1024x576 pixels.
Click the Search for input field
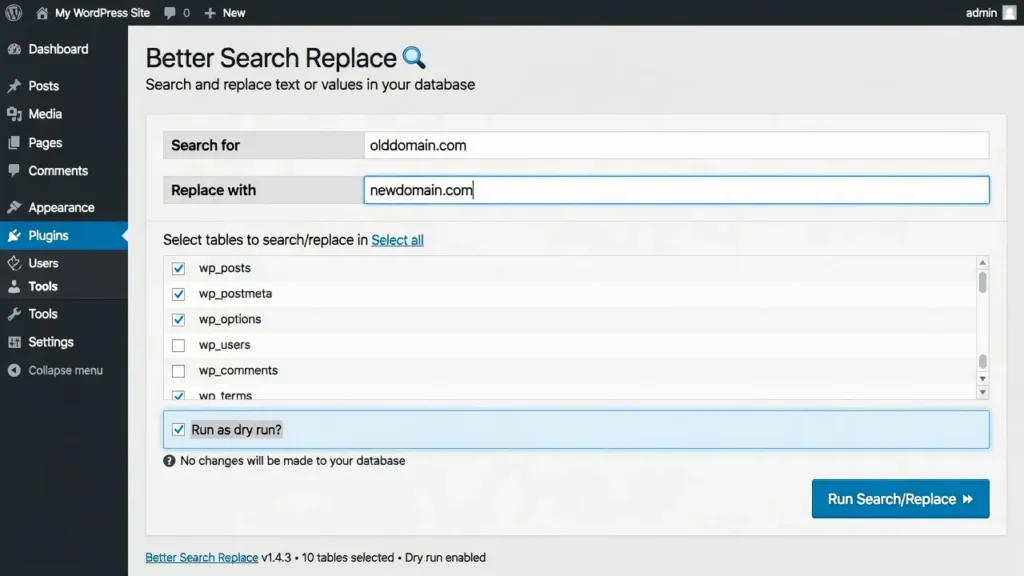(x=677, y=145)
